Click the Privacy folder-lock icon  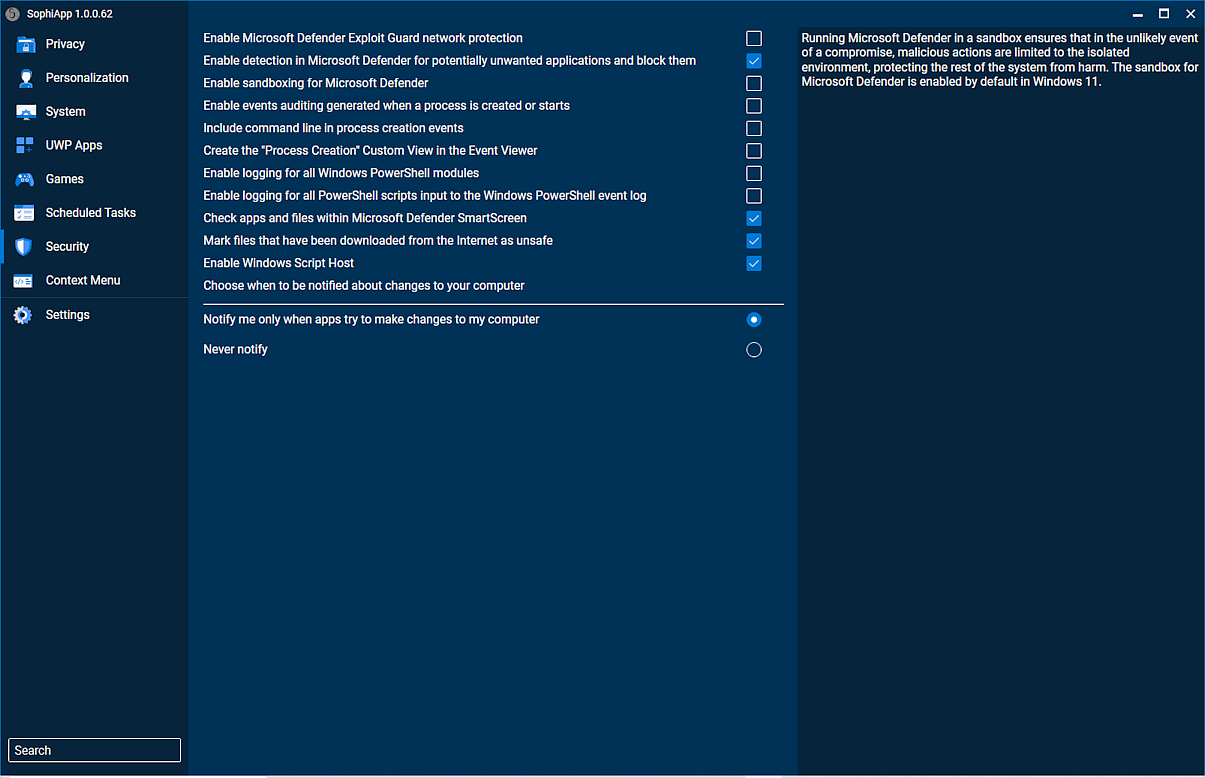(25, 44)
